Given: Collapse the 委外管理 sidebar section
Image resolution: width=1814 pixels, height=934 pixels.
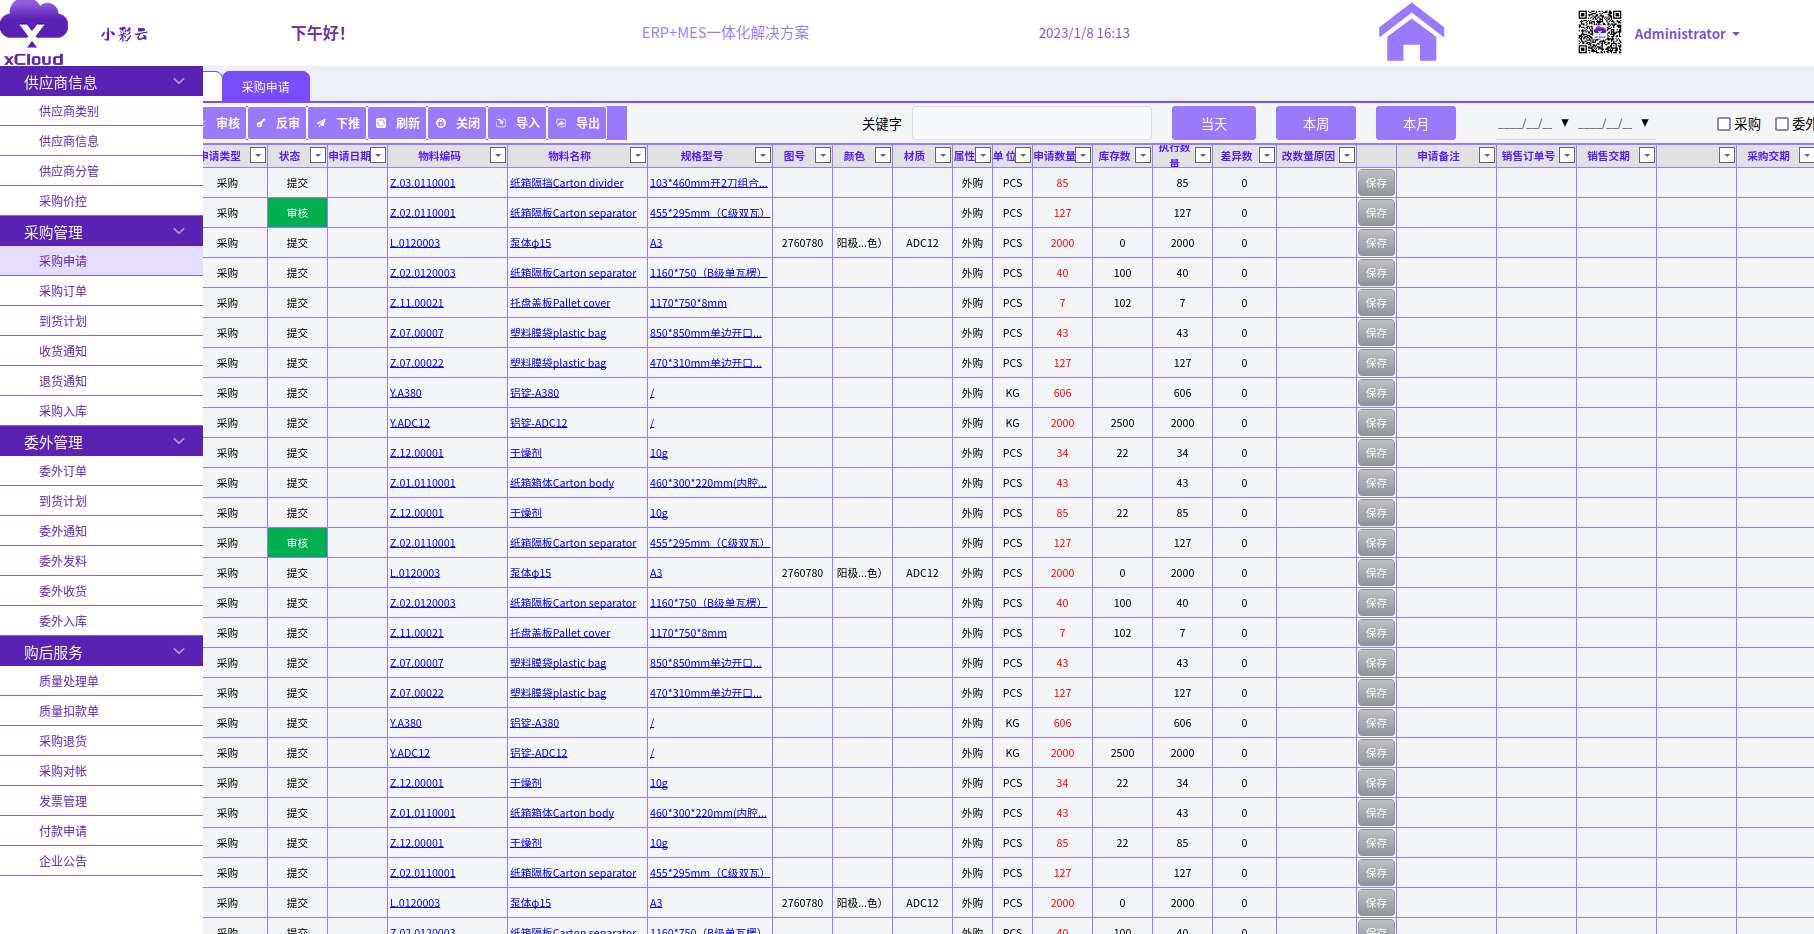Looking at the screenshot, I should pos(180,441).
